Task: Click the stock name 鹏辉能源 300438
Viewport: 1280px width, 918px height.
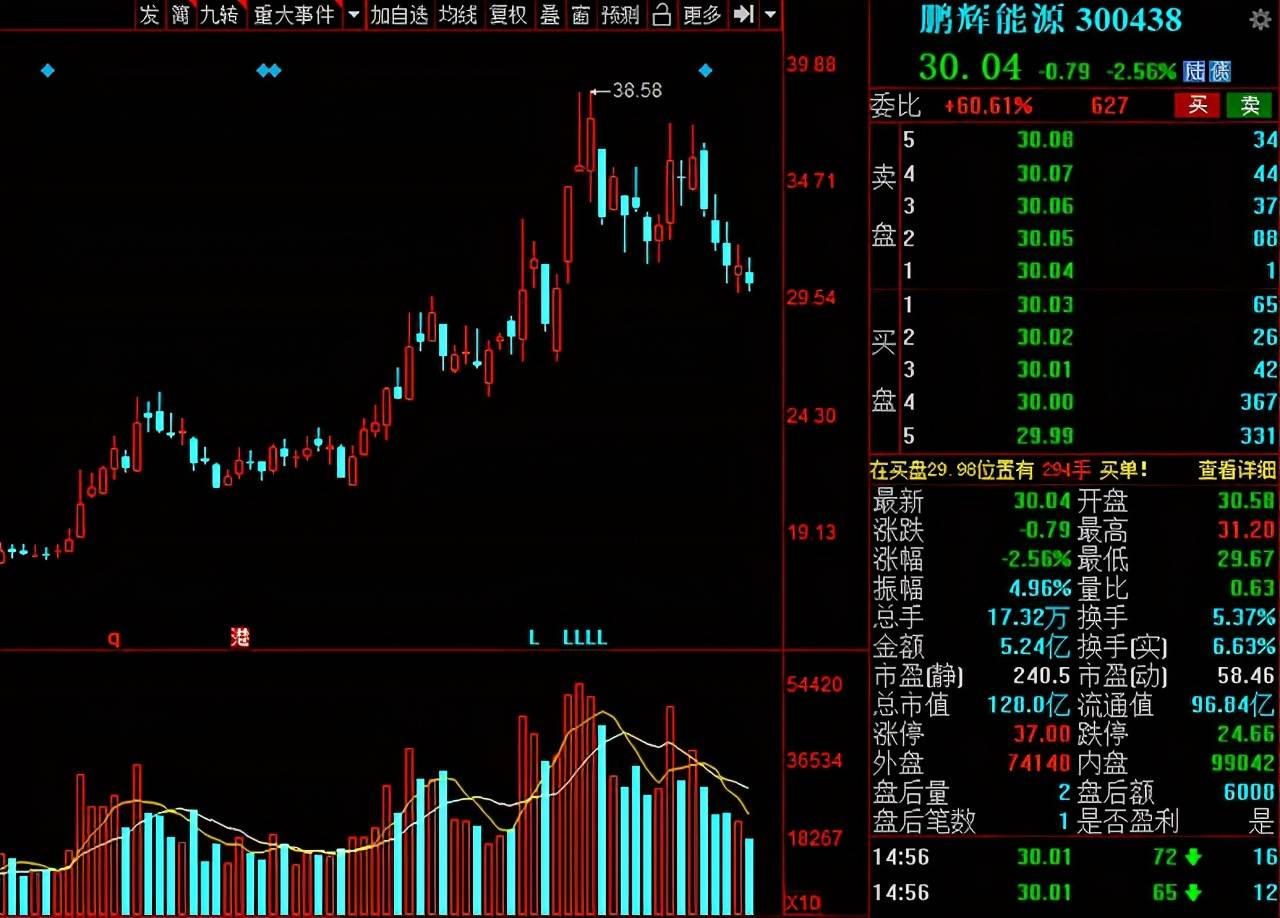Action: 1050,19
